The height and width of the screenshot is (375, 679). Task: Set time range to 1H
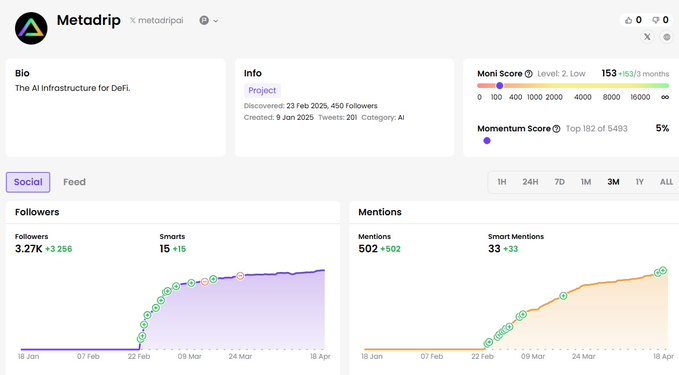(x=502, y=182)
